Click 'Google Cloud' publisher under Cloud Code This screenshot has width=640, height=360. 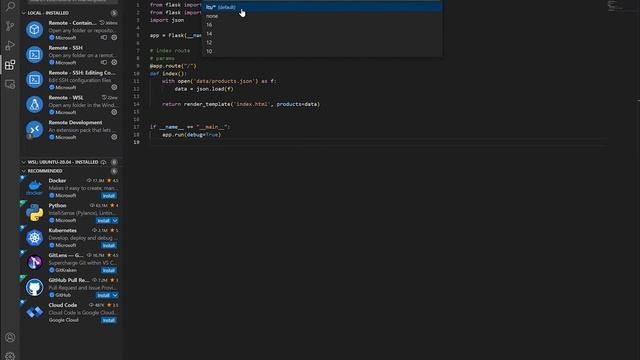63,320
